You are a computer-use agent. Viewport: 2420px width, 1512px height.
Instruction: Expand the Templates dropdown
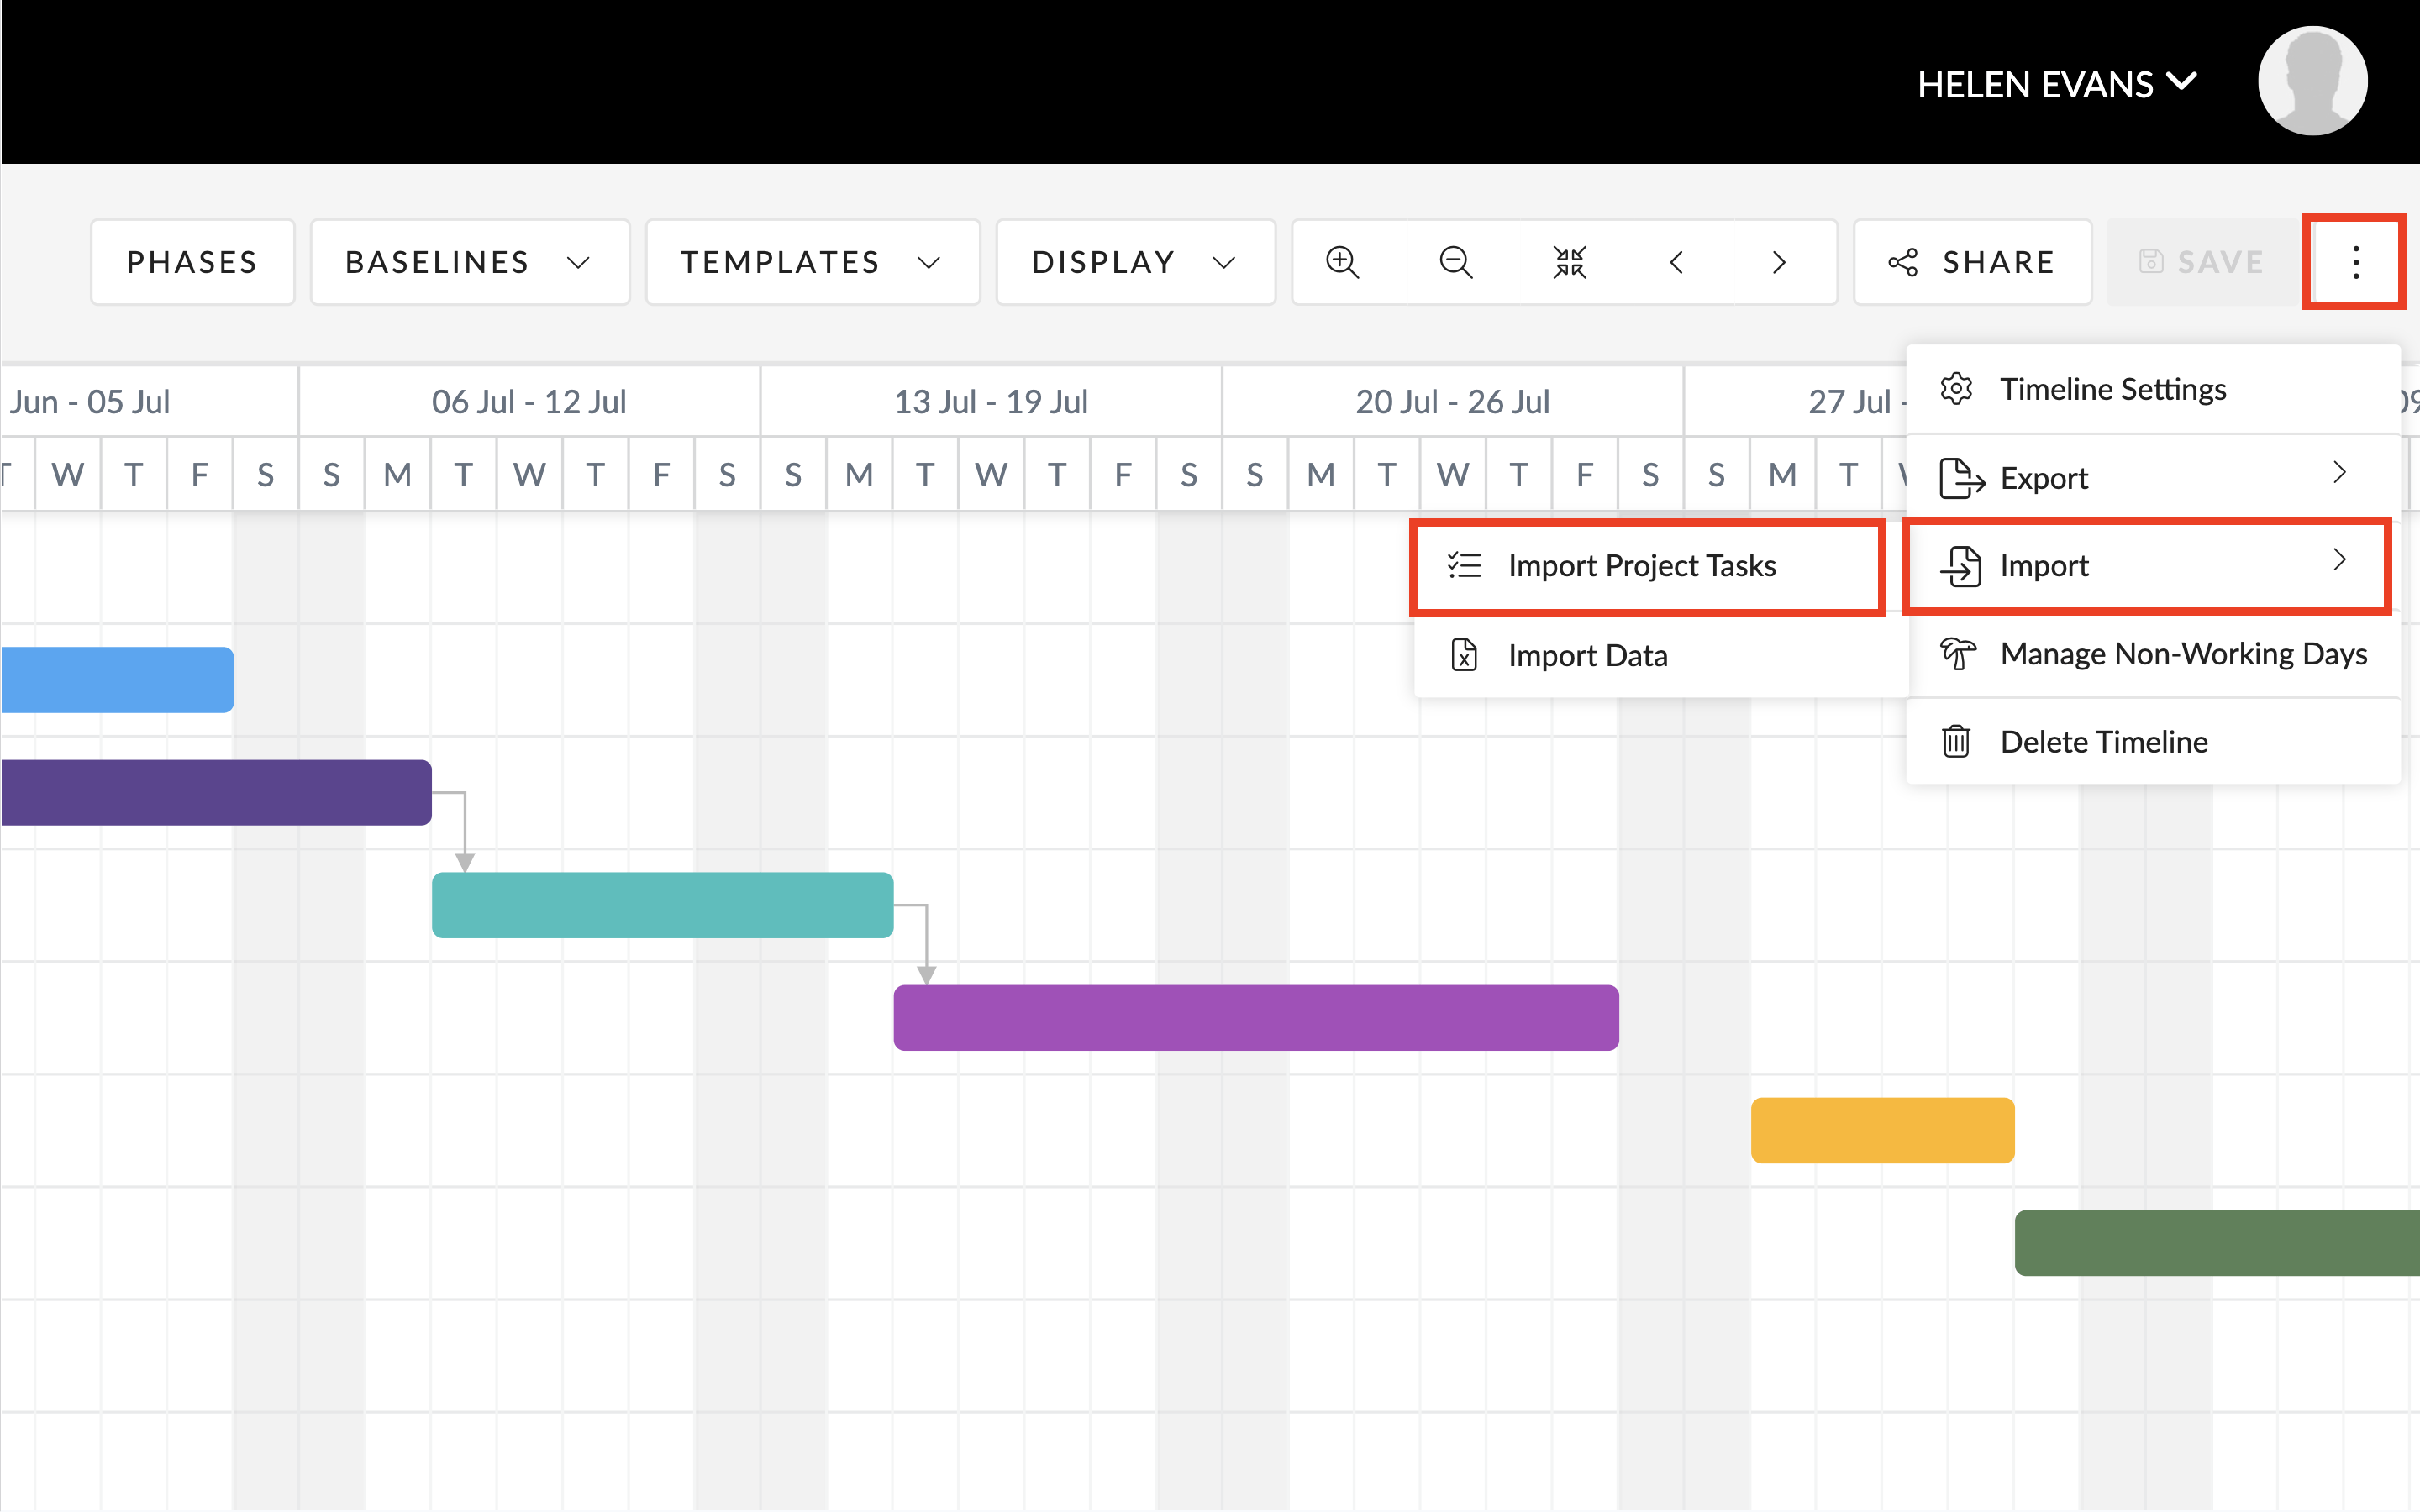812,262
